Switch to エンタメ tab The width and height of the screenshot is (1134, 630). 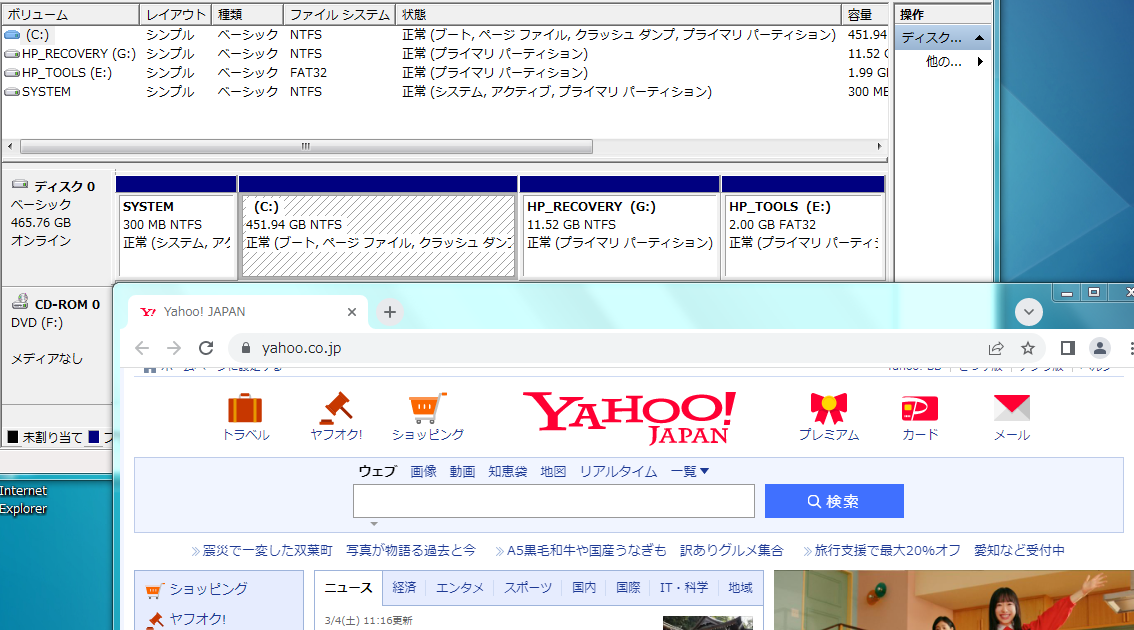pos(459,587)
